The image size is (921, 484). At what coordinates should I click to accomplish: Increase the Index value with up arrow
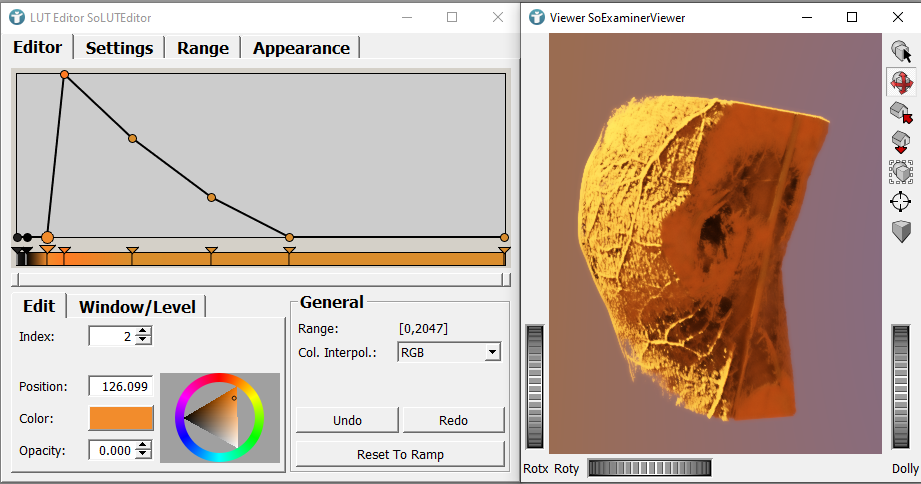(x=144, y=331)
